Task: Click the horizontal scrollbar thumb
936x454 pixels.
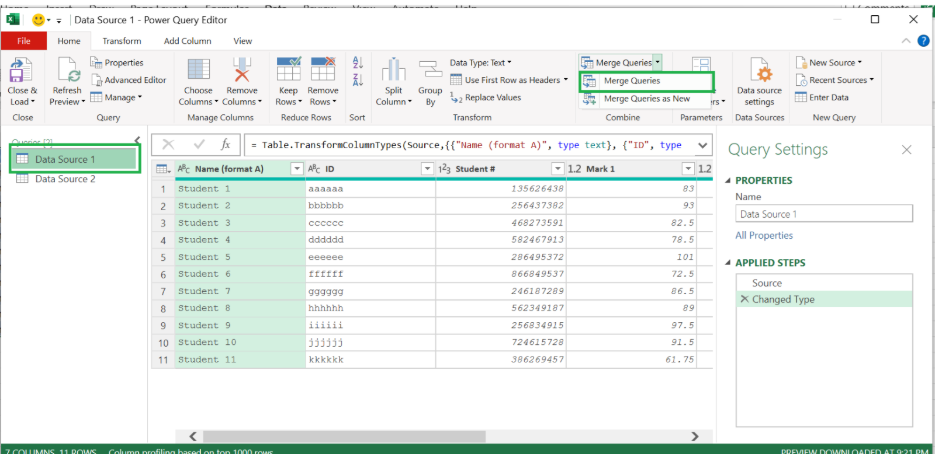Action: pos(345,436)
